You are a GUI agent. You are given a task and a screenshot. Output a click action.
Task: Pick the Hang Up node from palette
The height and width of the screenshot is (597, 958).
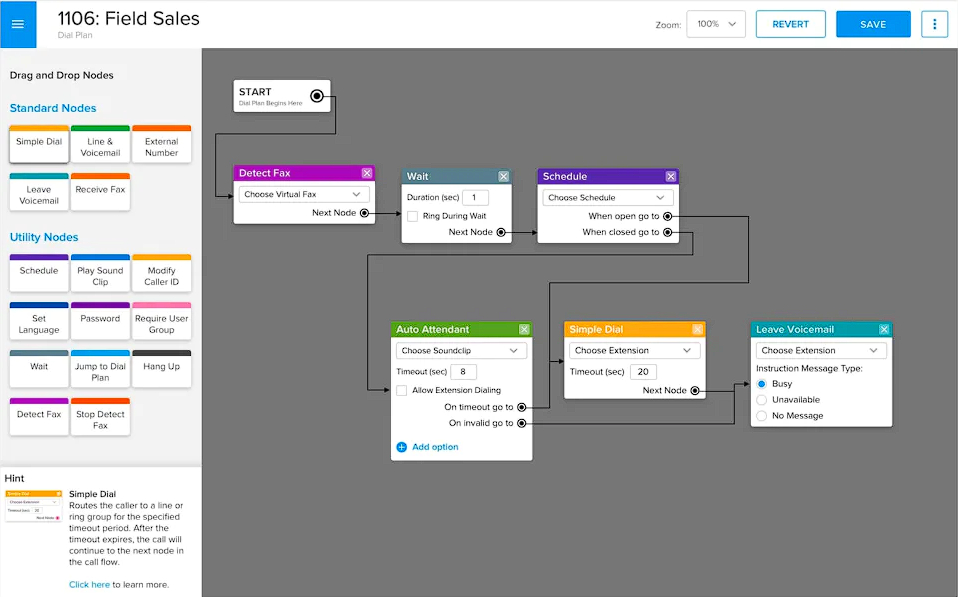tap(161, 367)
